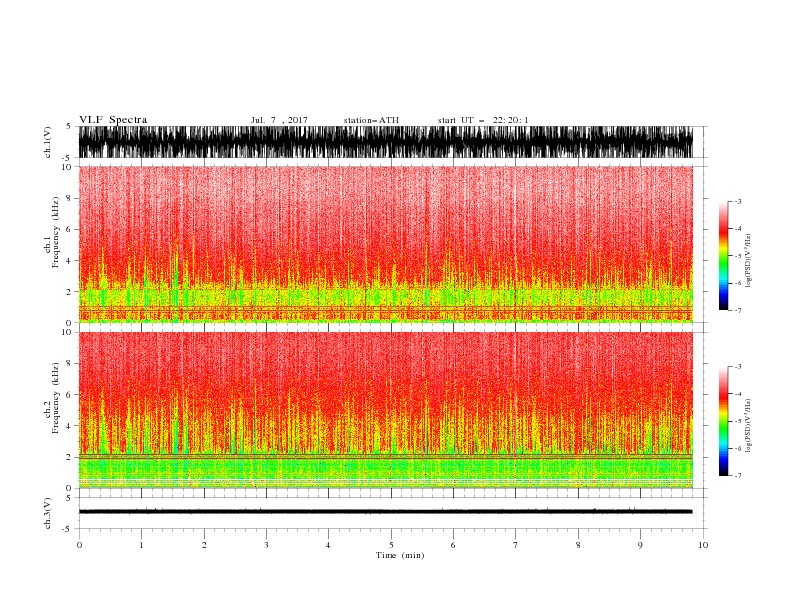Viewport: 792px width, 612px height.
Task: Click inside the ch.1 spectrogram panel
Action: click(x=386, y=244)
